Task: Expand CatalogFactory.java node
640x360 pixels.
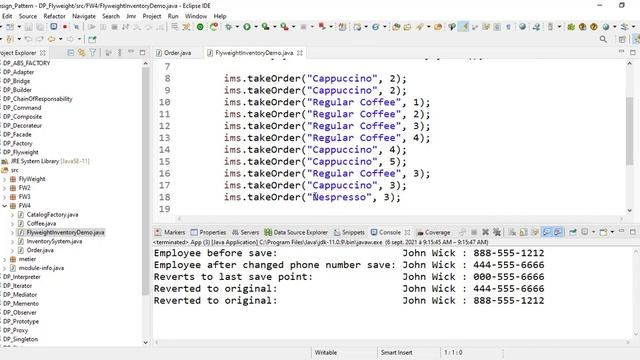Action: pyautogui.click(x=12, y=215)
